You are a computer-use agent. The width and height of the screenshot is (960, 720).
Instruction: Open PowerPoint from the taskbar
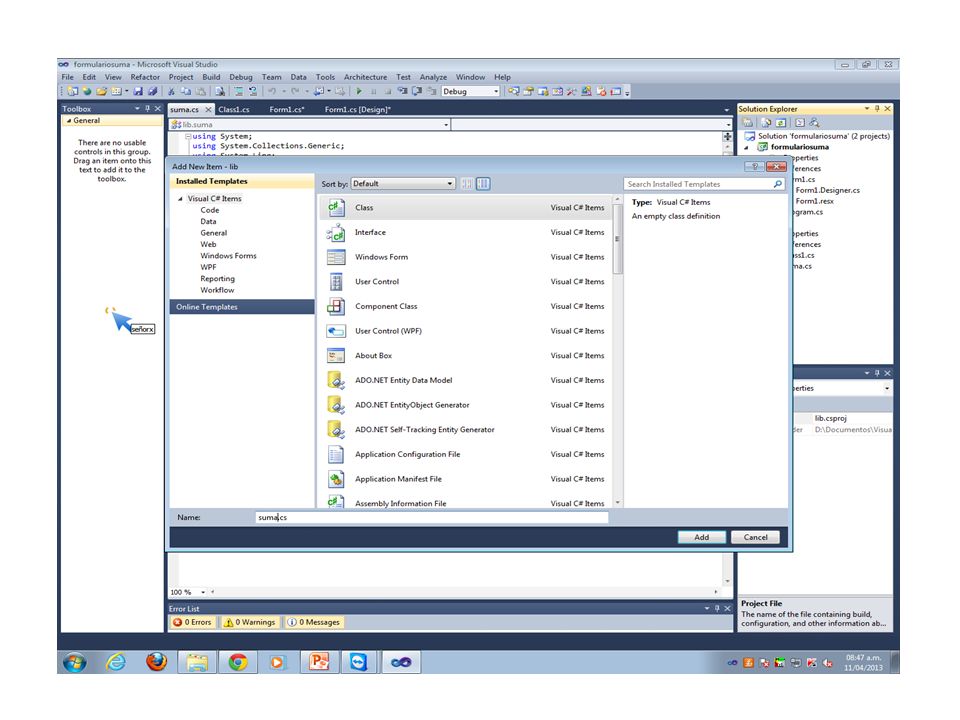pos(319,662)
